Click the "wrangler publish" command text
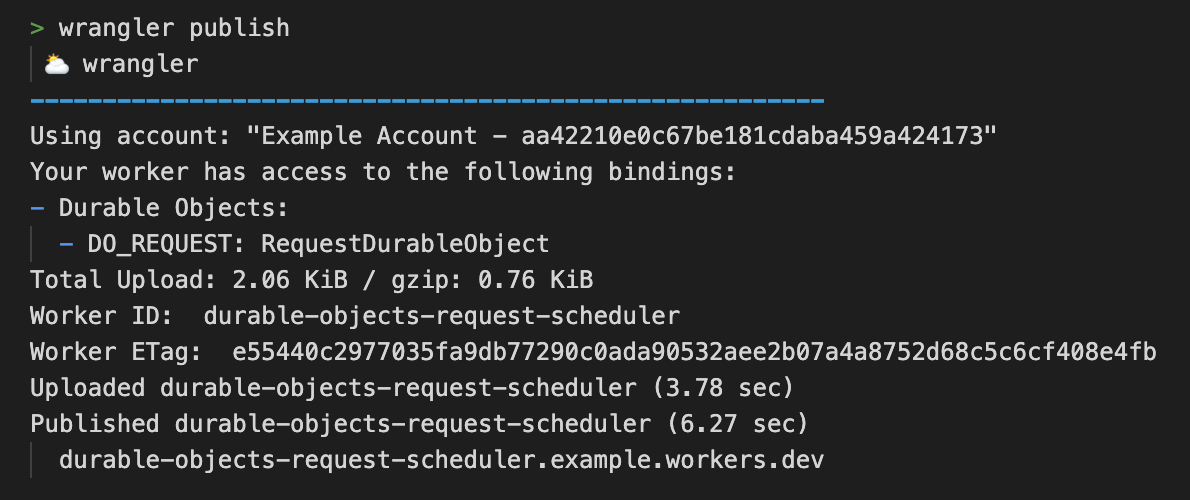The height and width of the screenshot is (500, 1190). [x=174, y=29]
